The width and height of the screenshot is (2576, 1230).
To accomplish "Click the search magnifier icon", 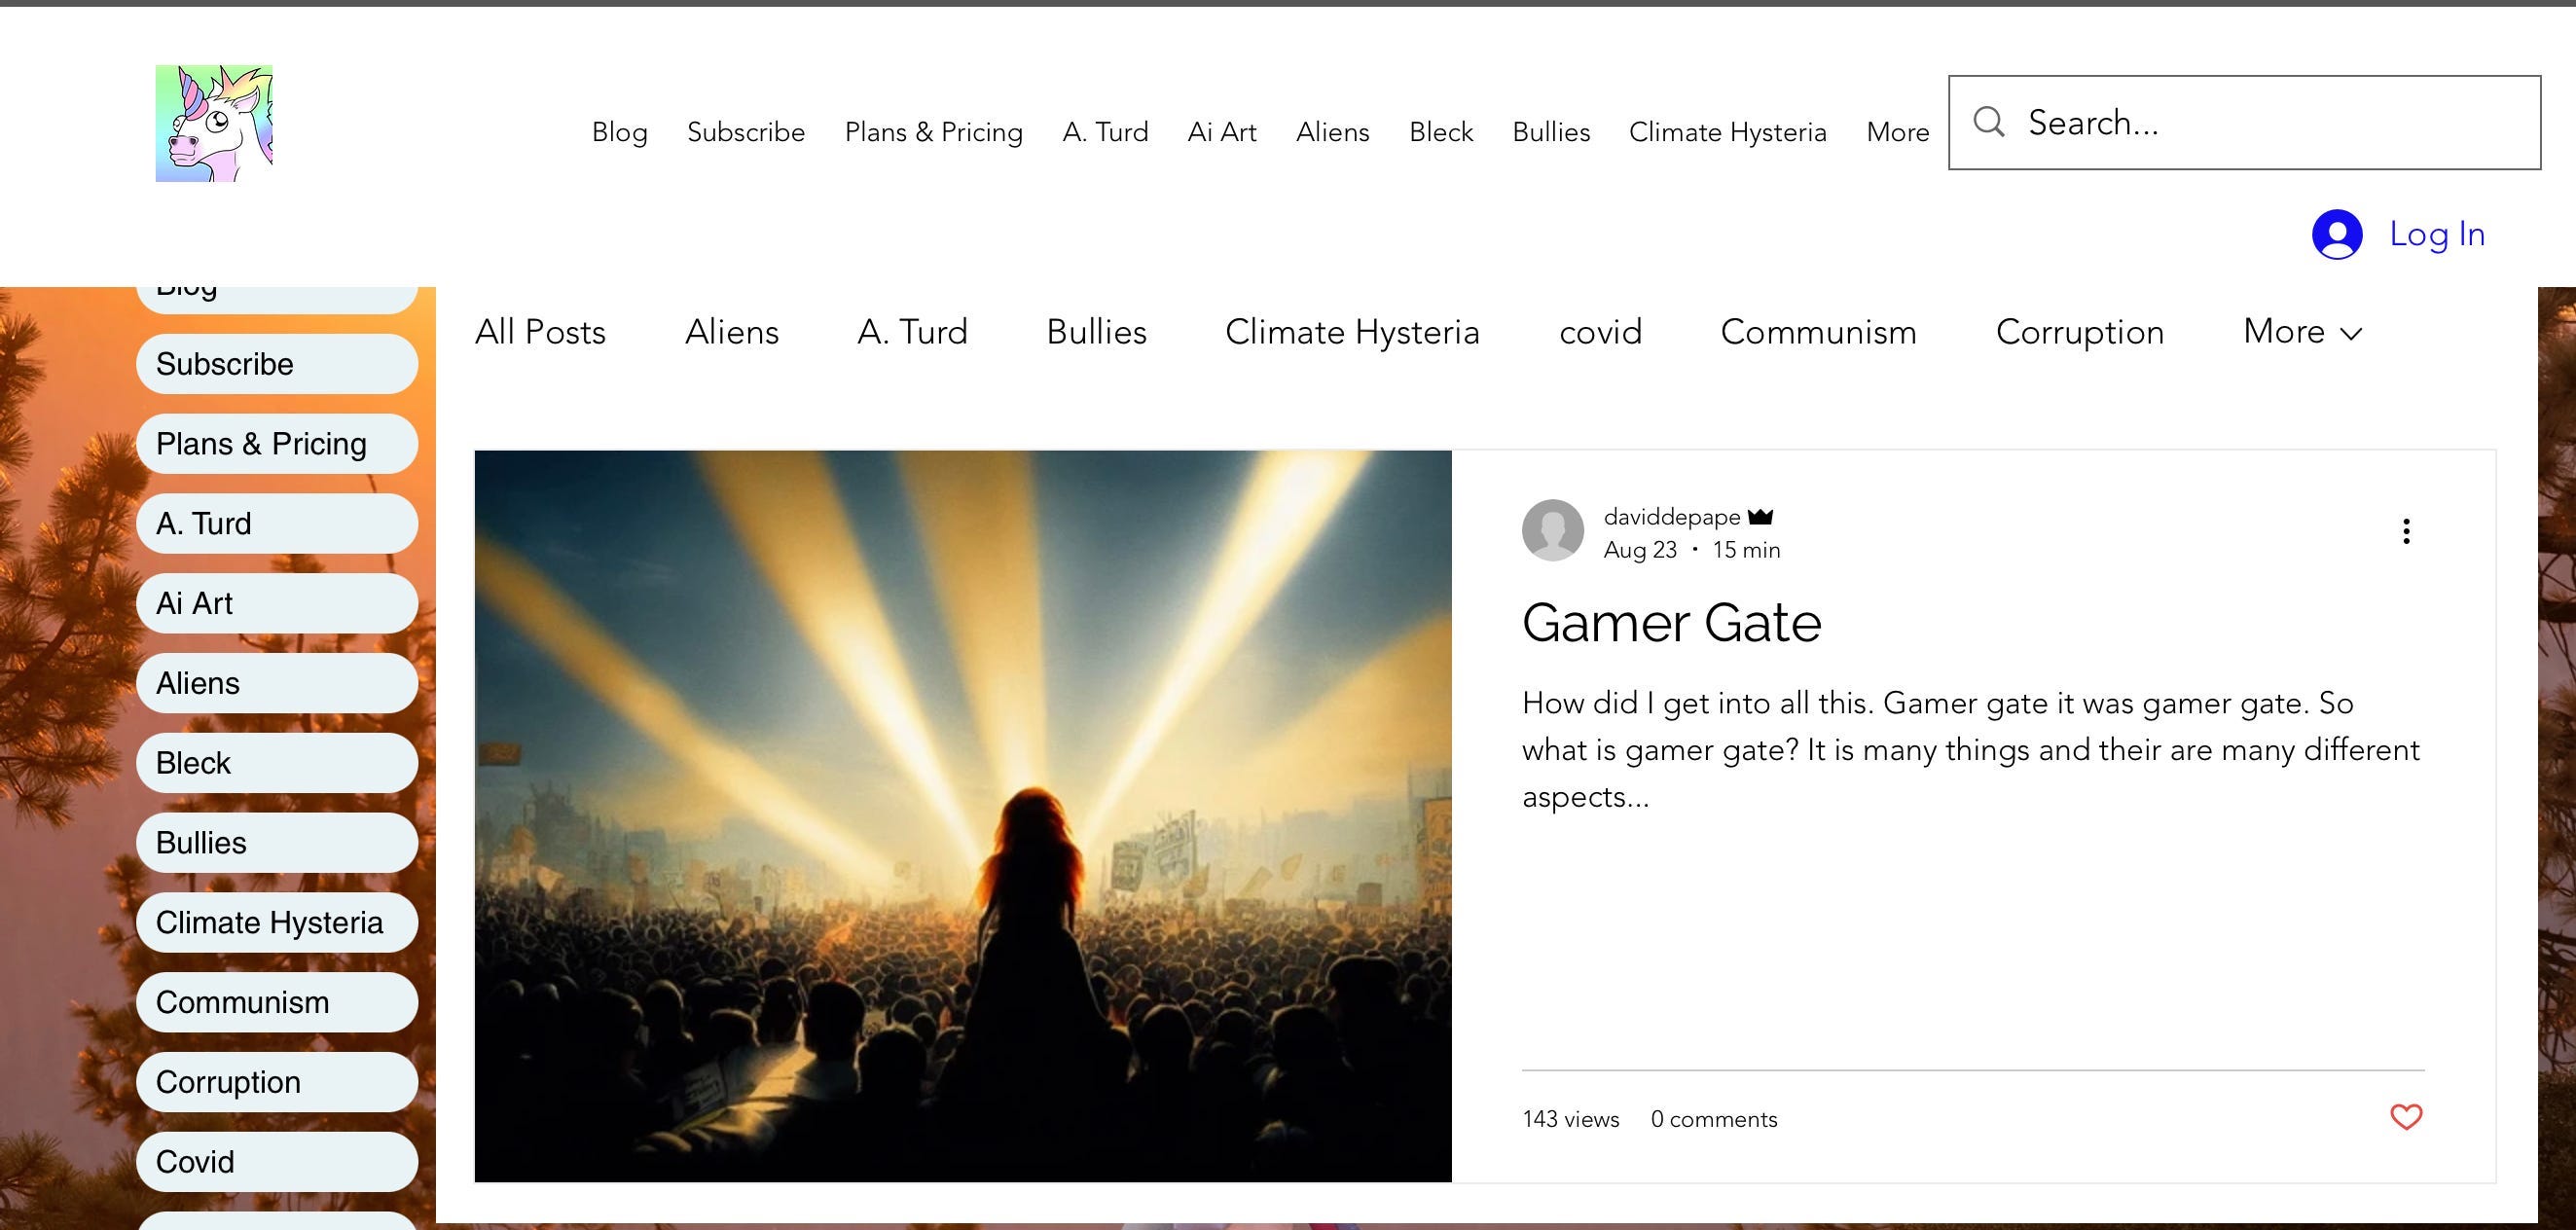I will pyautogui.click(x=1988, y=122).
